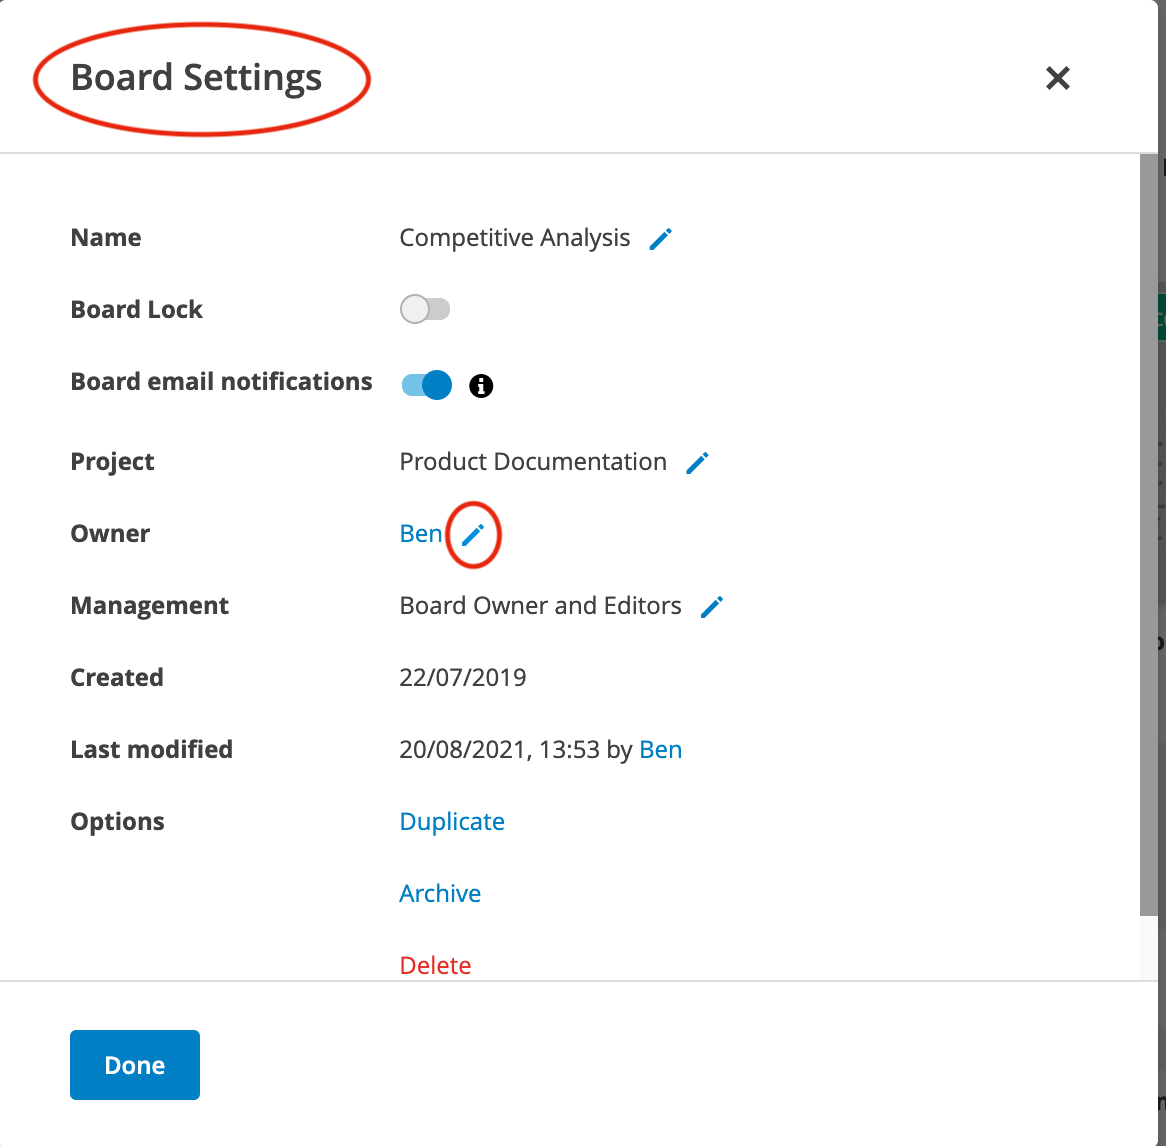
Task: Delete this board
Action: (x=435, y=965)
